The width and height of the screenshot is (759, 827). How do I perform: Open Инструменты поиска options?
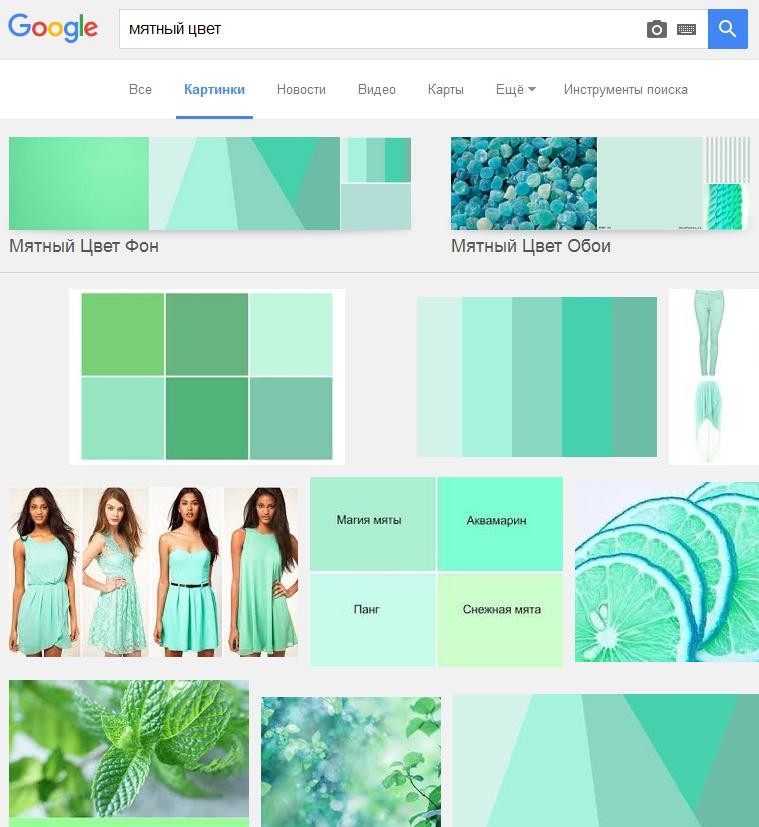tap(625, 89)
